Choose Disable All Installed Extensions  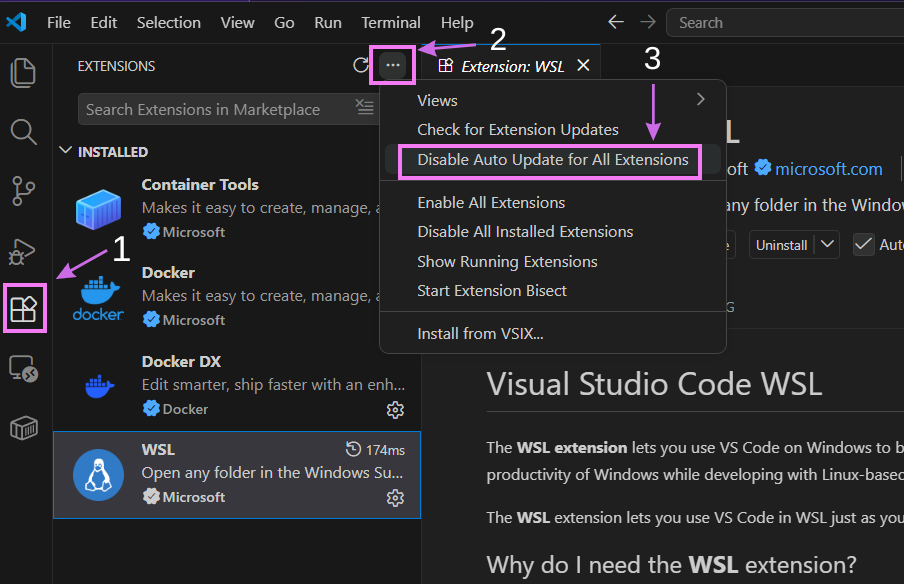tap(553, 232)
